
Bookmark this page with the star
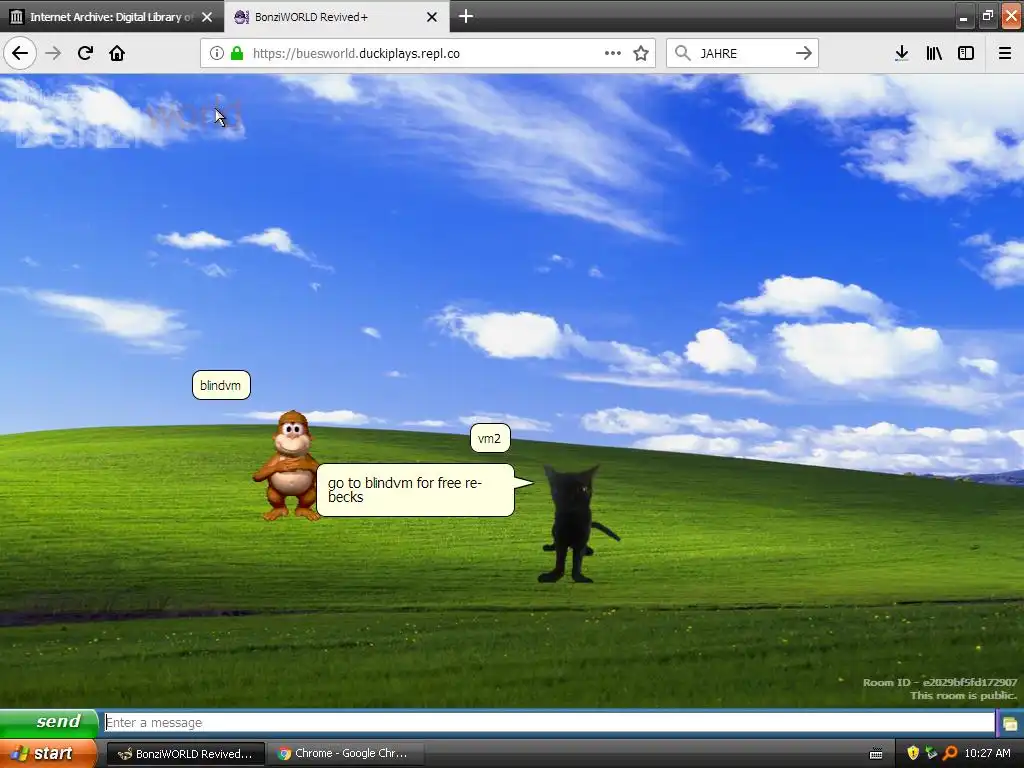click(x=641, y=53)
